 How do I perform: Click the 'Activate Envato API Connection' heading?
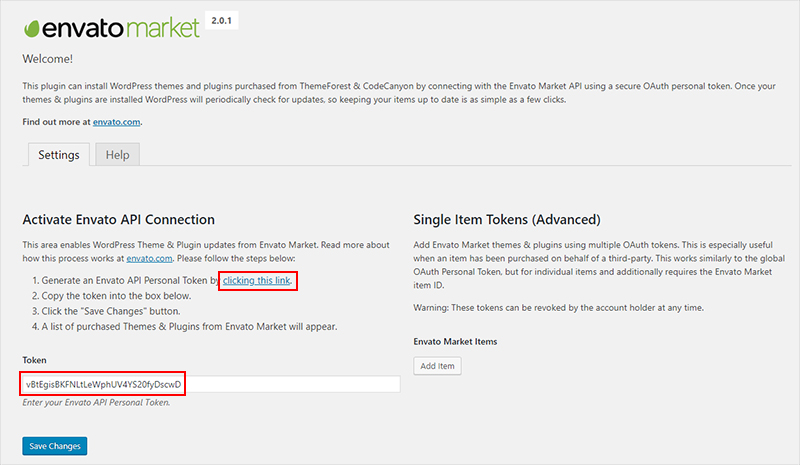coord(118,219)
